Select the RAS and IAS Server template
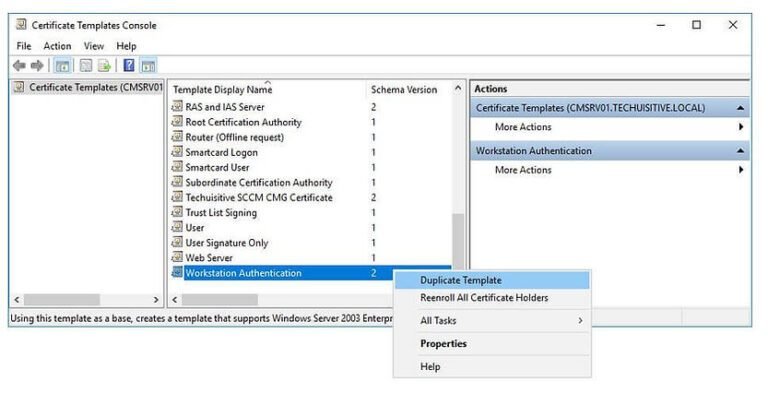The height and width of the screenshot is (393, 768). (225, 107)
